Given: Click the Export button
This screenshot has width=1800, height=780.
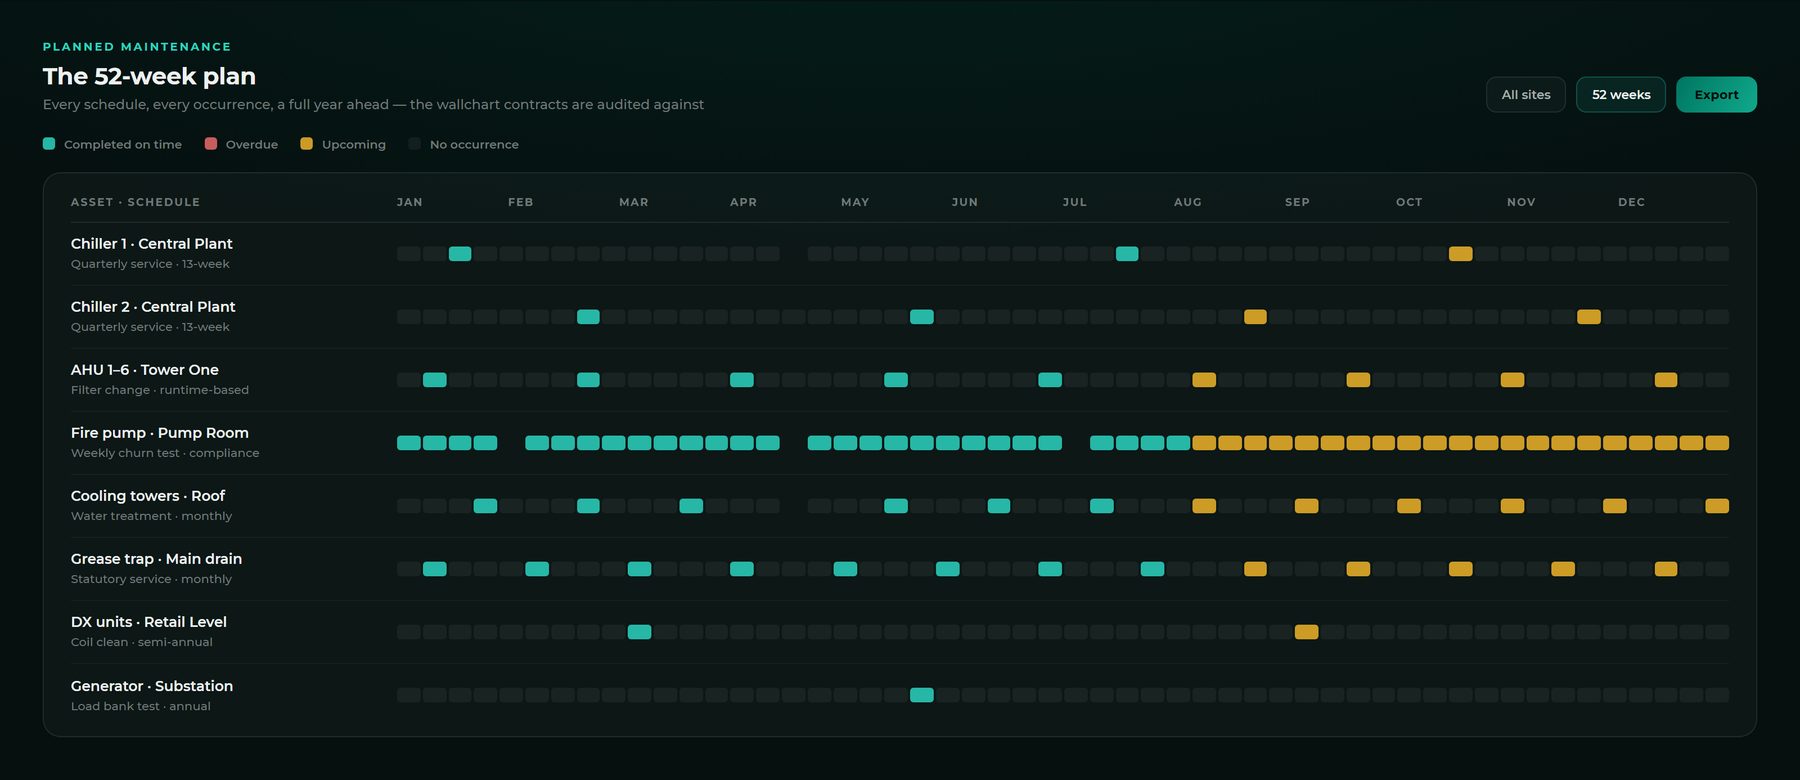Looking at the screenshot, I should click(x=1716, y=95).
